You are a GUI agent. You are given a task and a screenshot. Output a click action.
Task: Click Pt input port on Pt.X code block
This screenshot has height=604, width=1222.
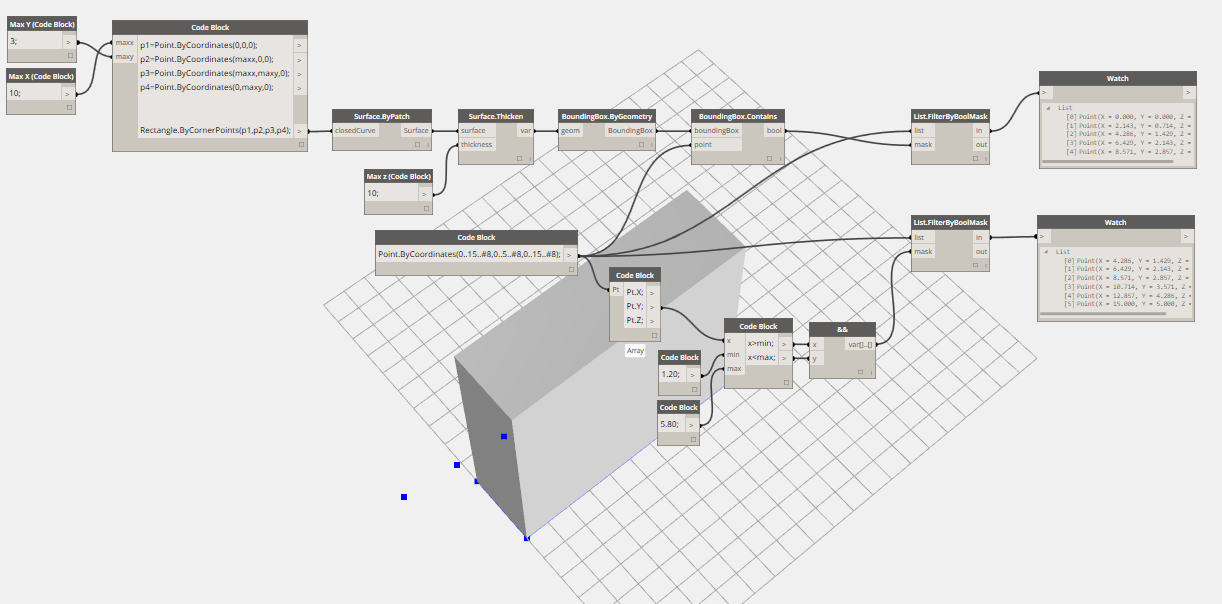coord(616,288)
